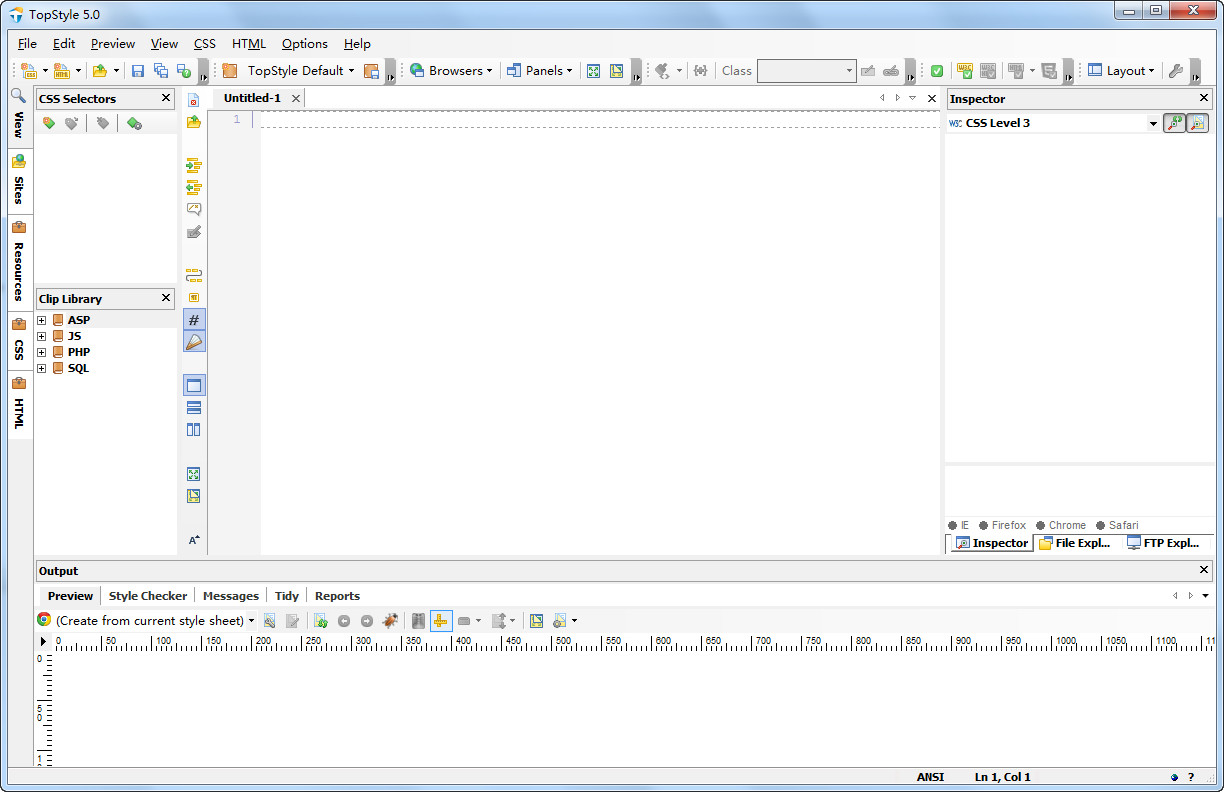The image size is (1224, 792).
Task: Switch to the Inspector bottom tab
Action: pos(991,543)
